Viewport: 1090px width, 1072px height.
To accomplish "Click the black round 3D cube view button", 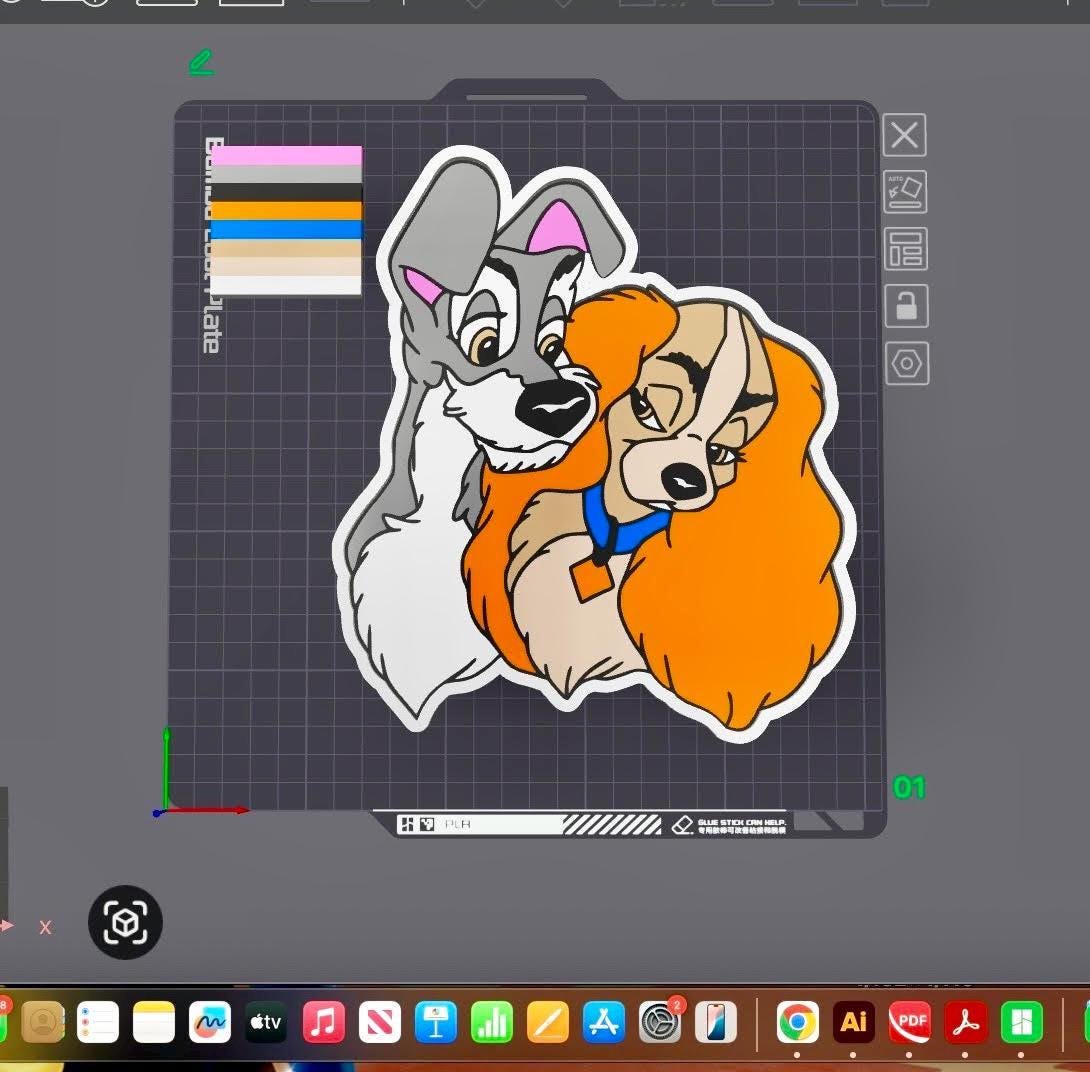I will 125,923.
